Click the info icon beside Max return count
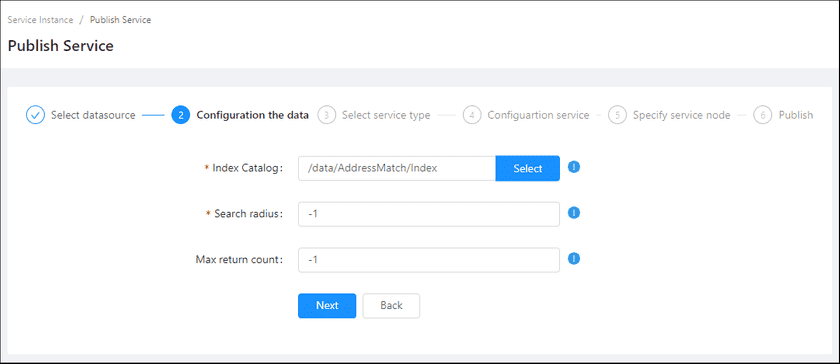The height and width of the screenshot is (364, 840). pyautogui.click(x=574, y=259)
